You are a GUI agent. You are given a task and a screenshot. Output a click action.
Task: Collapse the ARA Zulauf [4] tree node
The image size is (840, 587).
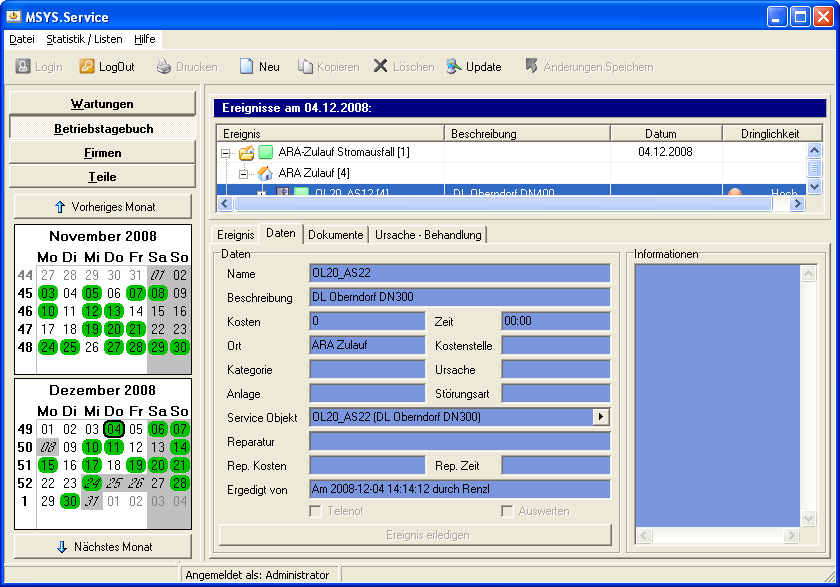(245, 173)
